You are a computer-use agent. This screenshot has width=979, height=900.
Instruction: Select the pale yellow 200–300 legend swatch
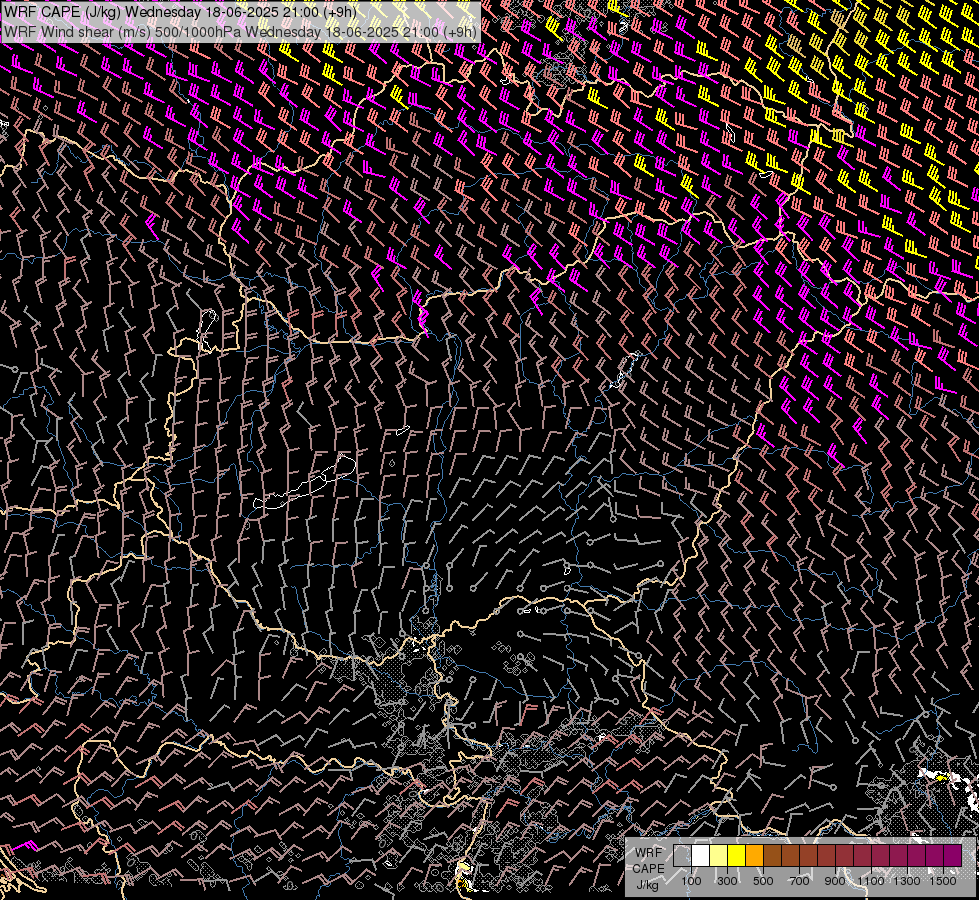coord(719,856)
